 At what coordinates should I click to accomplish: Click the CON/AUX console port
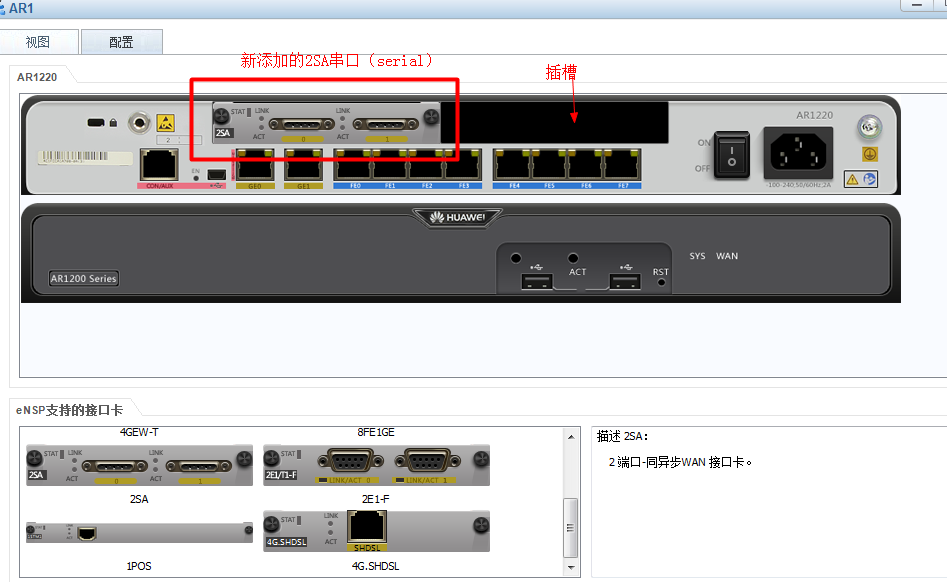(x=159, y=165)
